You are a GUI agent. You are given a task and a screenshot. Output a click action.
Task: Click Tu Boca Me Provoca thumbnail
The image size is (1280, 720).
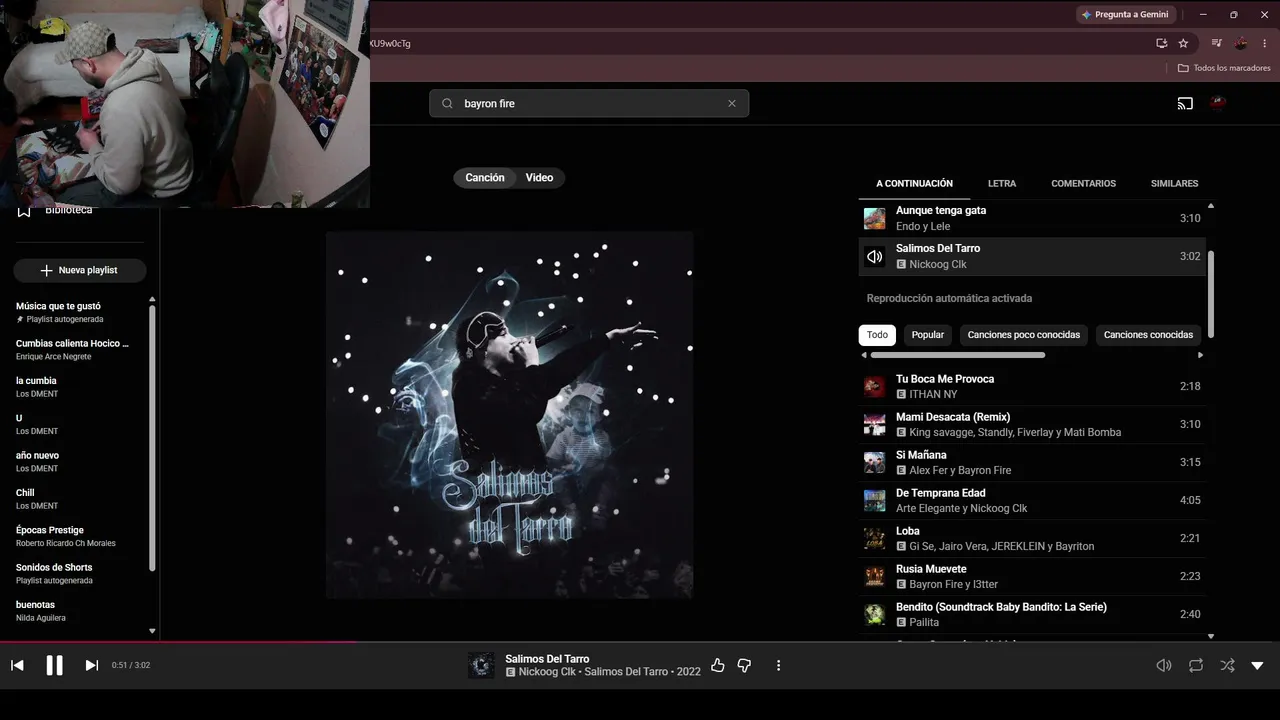875,386
